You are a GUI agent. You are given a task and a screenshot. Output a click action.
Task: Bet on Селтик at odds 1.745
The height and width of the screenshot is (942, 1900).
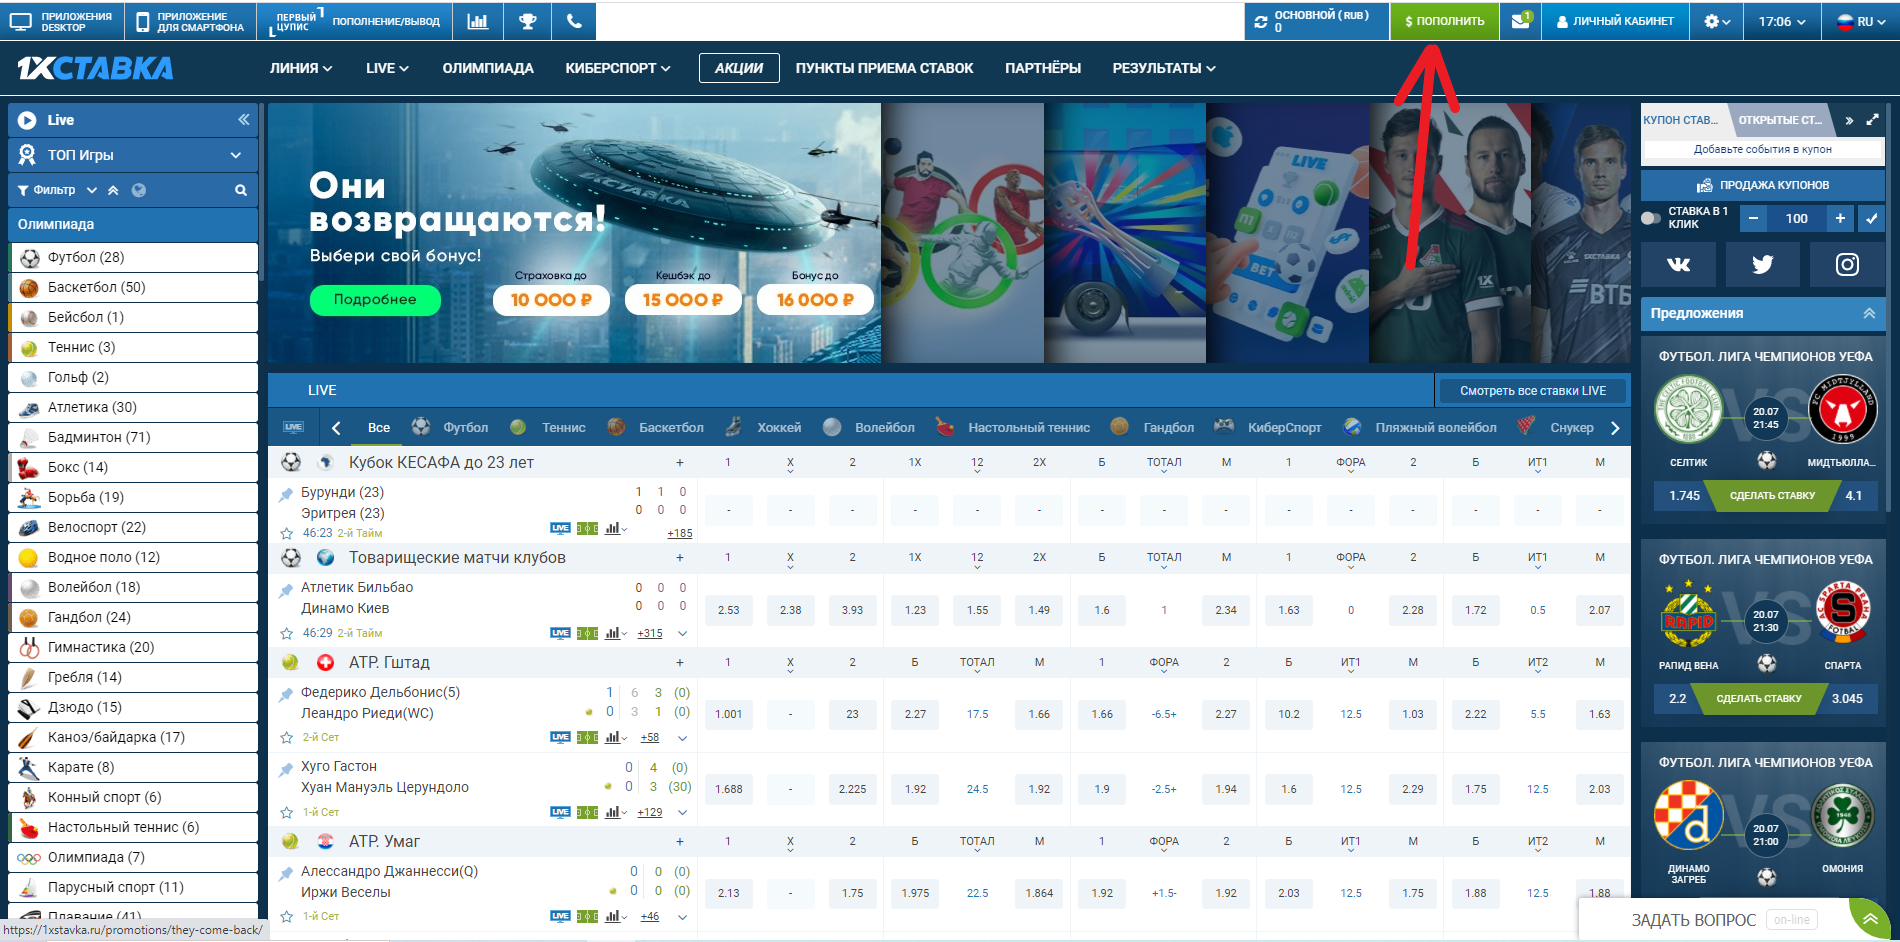click(x=1684, y=495)
